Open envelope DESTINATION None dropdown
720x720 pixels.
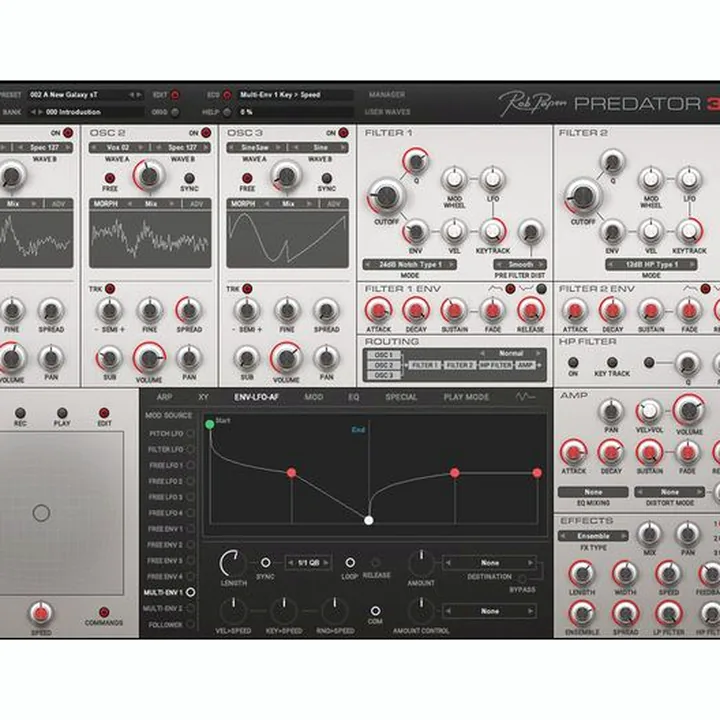tap(489, 562)
